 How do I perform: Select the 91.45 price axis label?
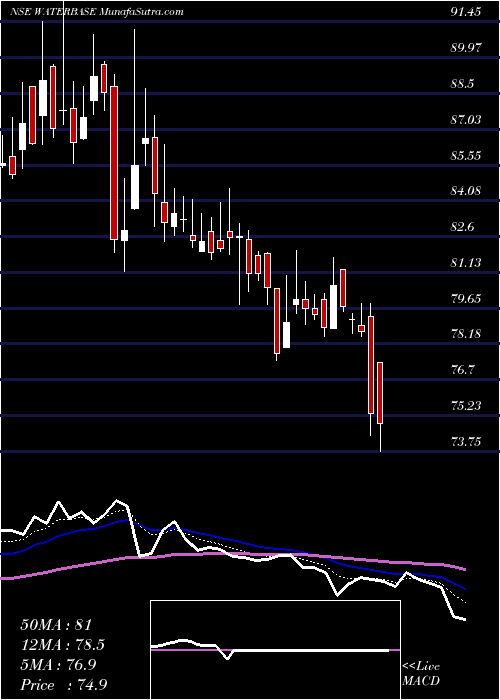pyautogui.click(x=466, y=12)
